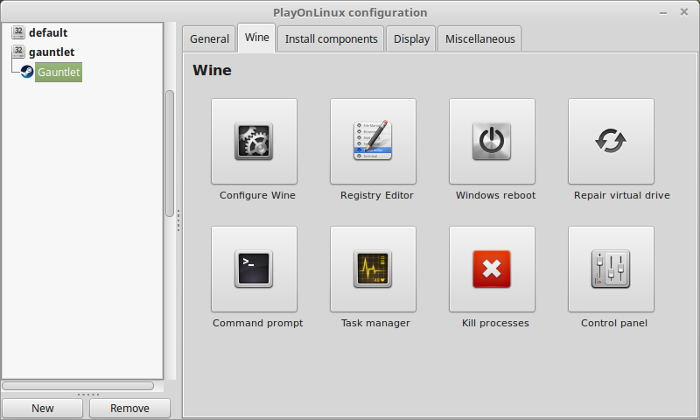The image size is (700, 420).
Task: Click the Kill processes label
Action: click(496, 323)
